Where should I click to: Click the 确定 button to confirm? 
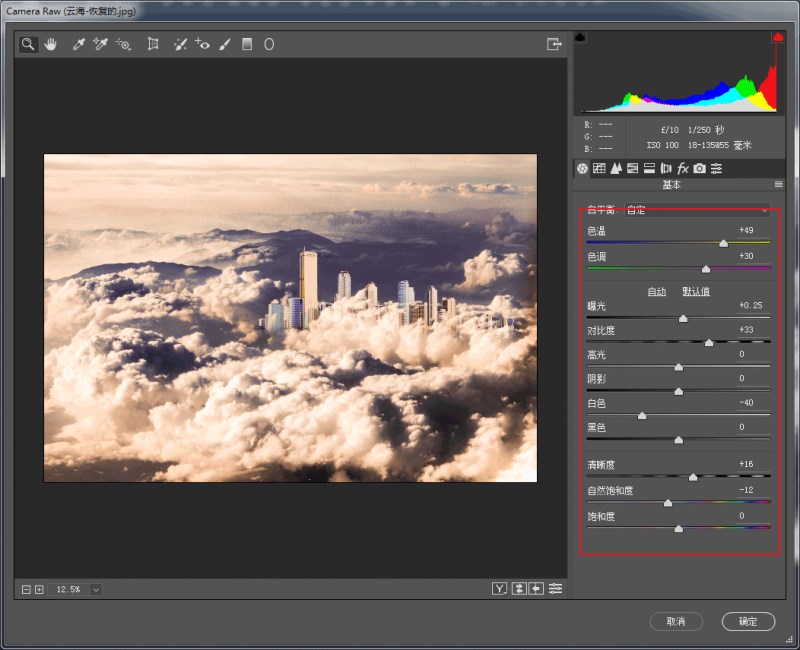(748, 622)
